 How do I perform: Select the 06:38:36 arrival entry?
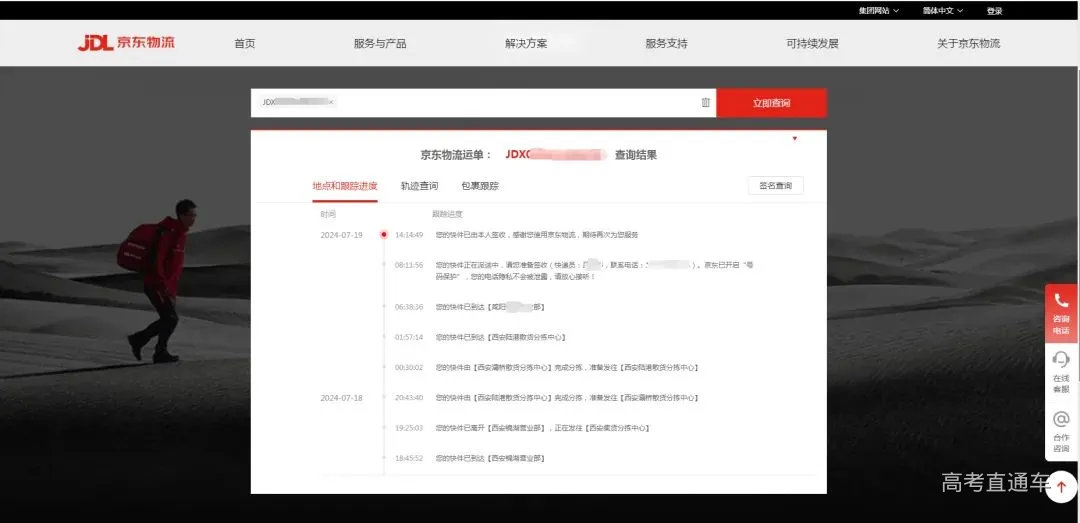tap(490, 307)
